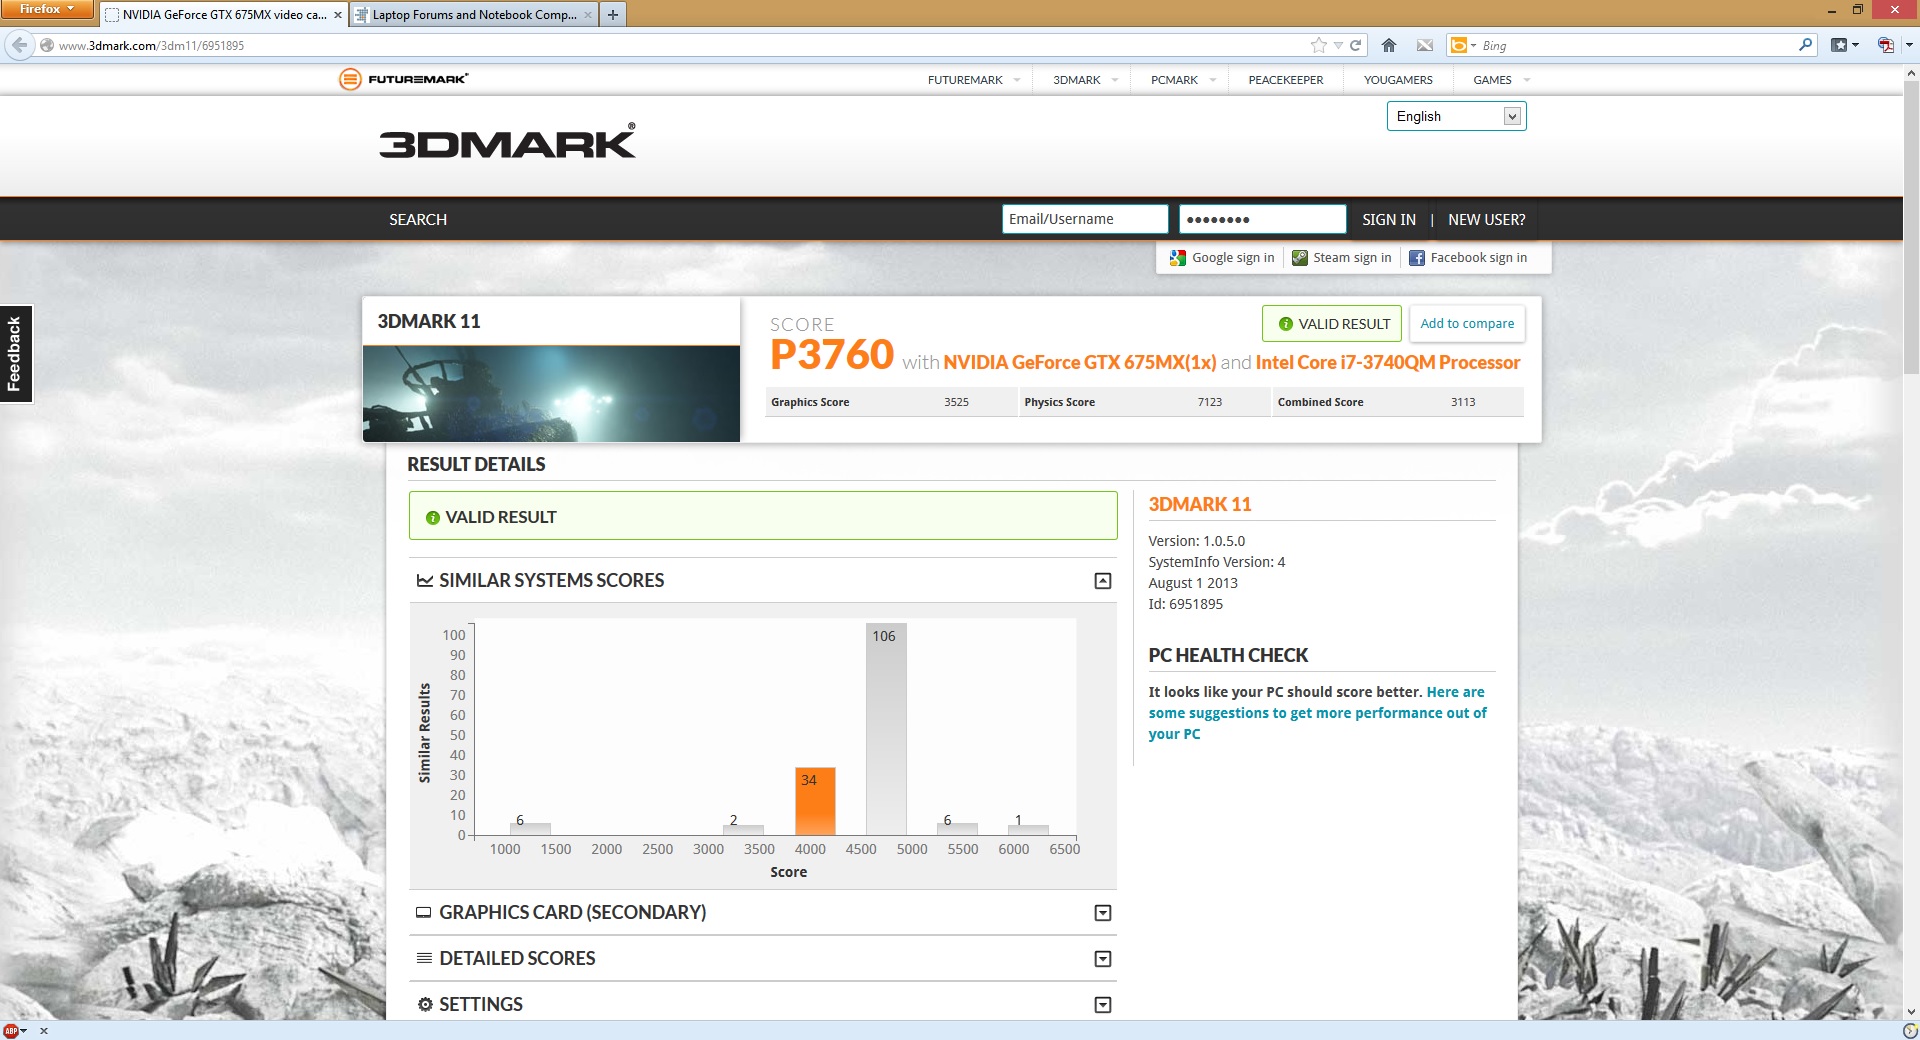Click the Detailed Scores list icon
This screenshot has height=1040, width=1920.
click(x=424, y=959)
